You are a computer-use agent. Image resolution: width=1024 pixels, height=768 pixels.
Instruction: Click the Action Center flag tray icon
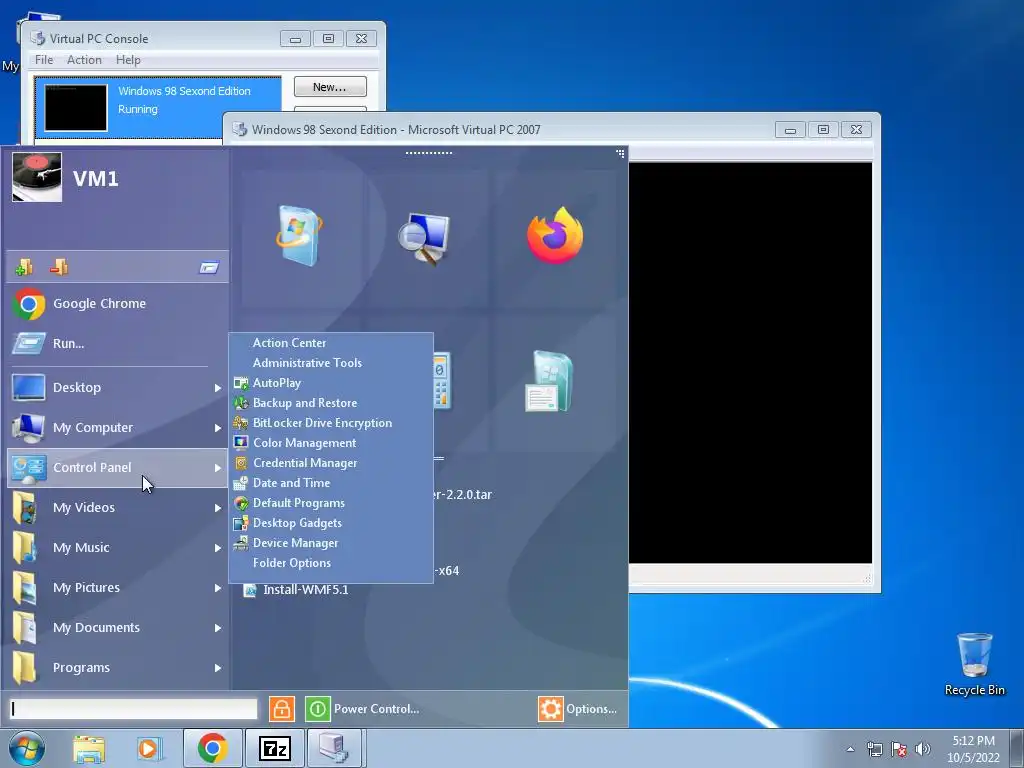[899, 749]
